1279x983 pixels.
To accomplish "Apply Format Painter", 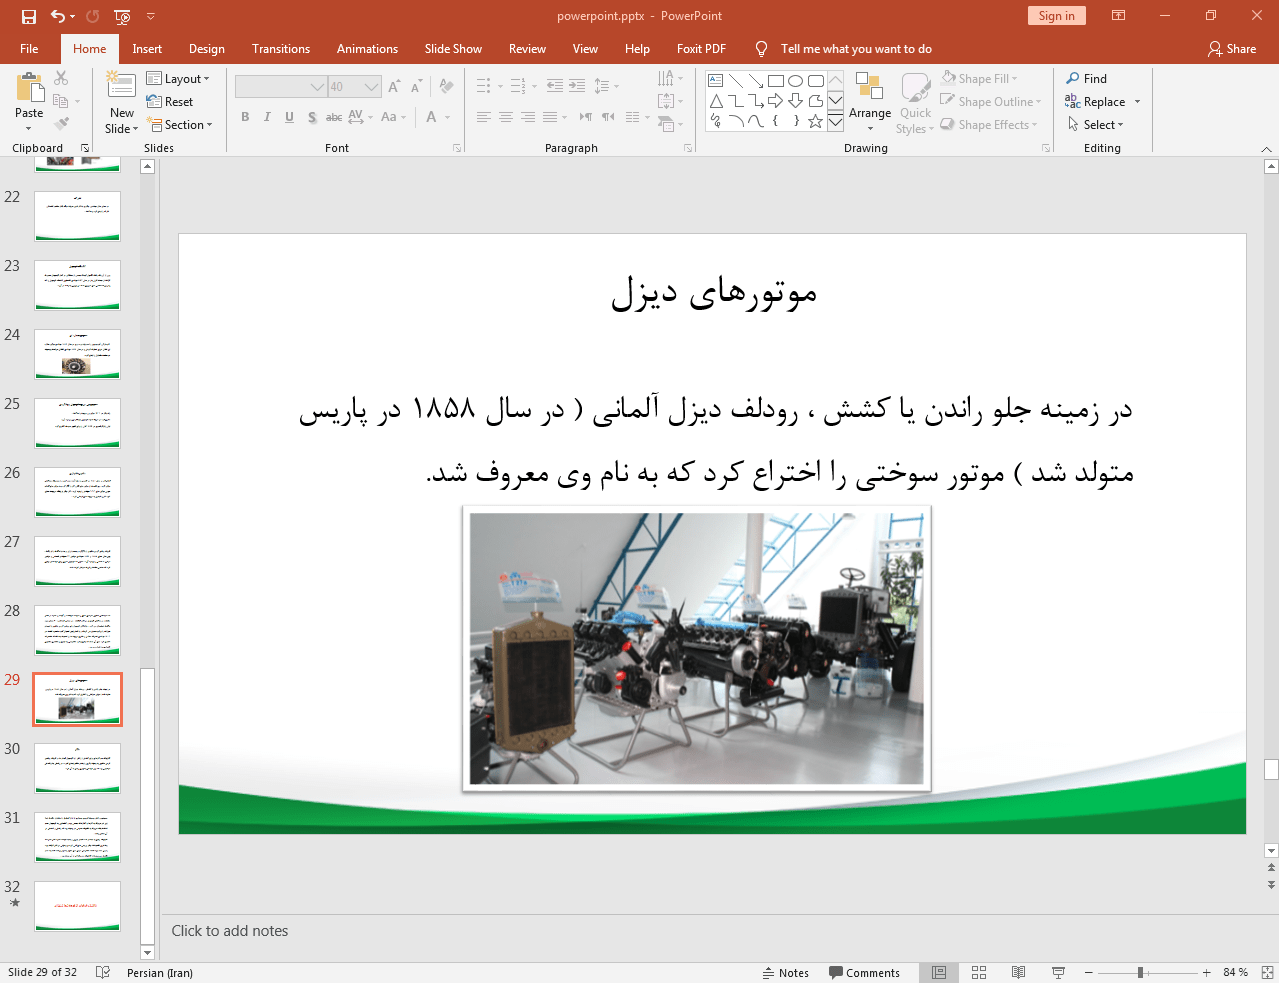I will (61, 124).
